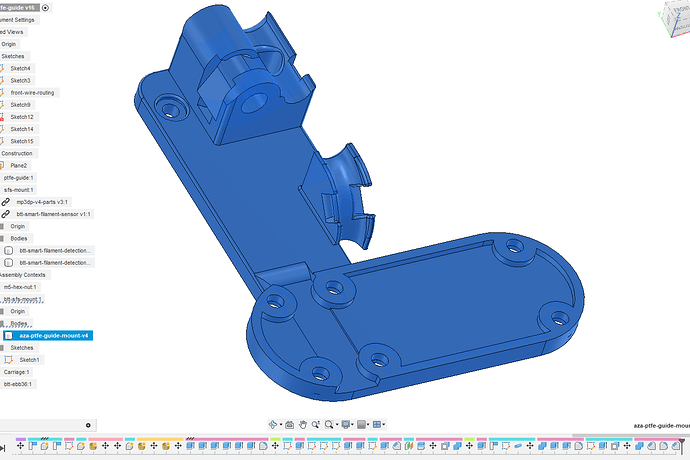Click the body icon beside aza-ptfe-guide-mount-v4
Viewport: 690px width, 460px height.
click(8, 336)
